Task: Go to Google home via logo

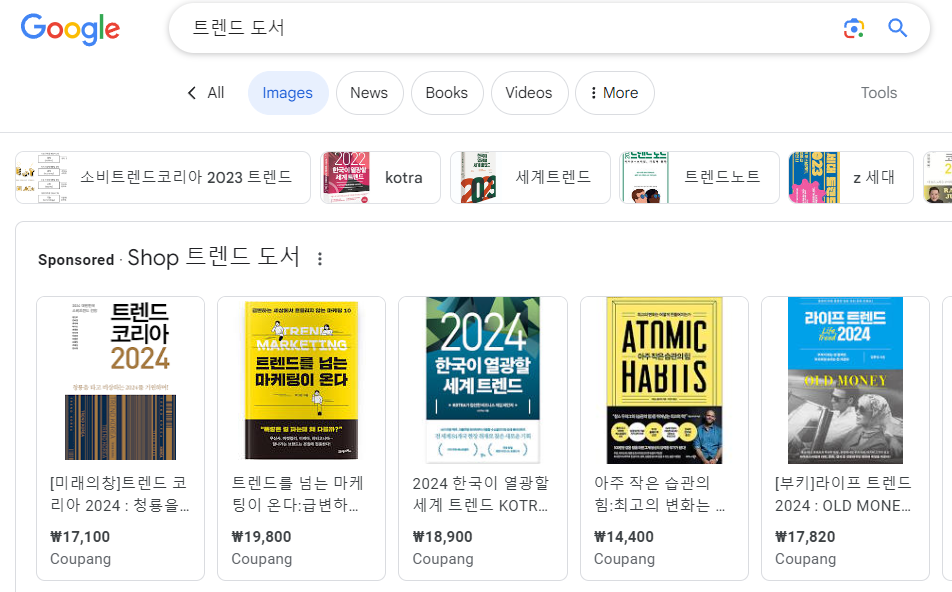Action: (70, 29)
